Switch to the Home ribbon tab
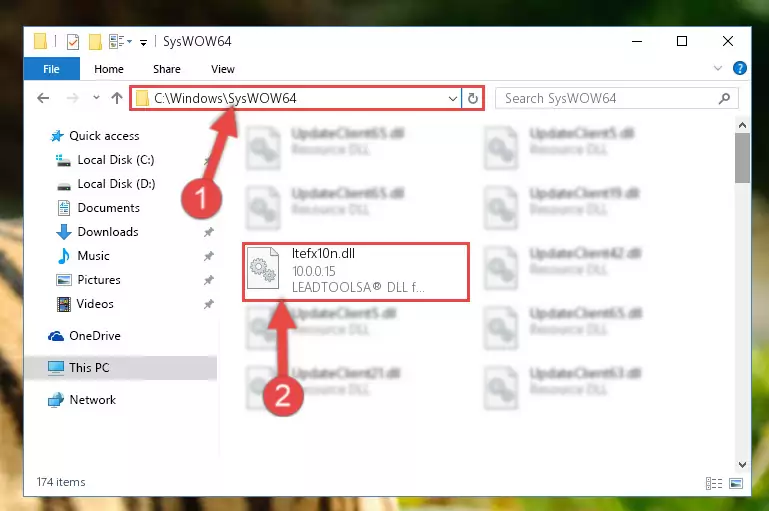Viewport: 769px width, 511px height. tap(109, 69)
